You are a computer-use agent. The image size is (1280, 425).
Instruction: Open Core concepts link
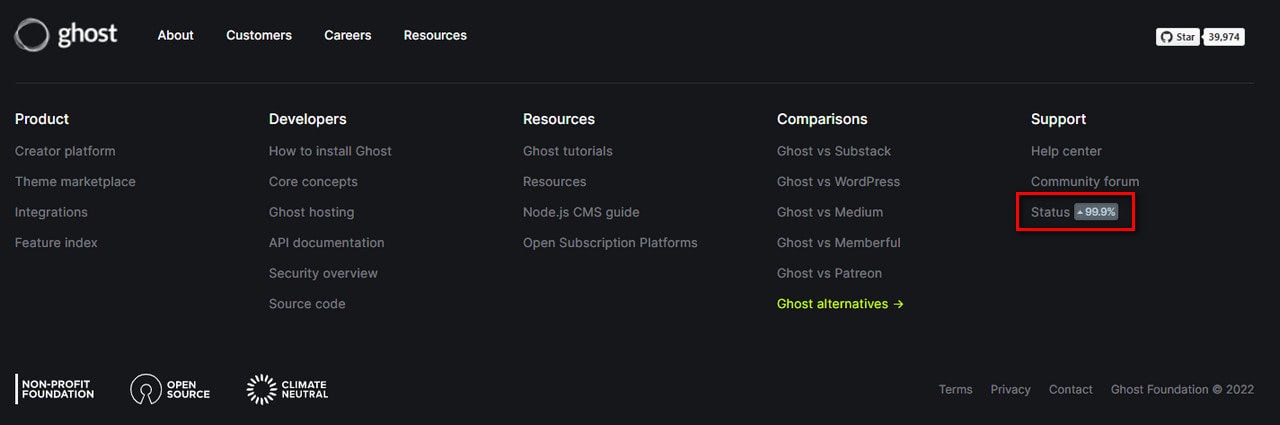click(313, 182)
